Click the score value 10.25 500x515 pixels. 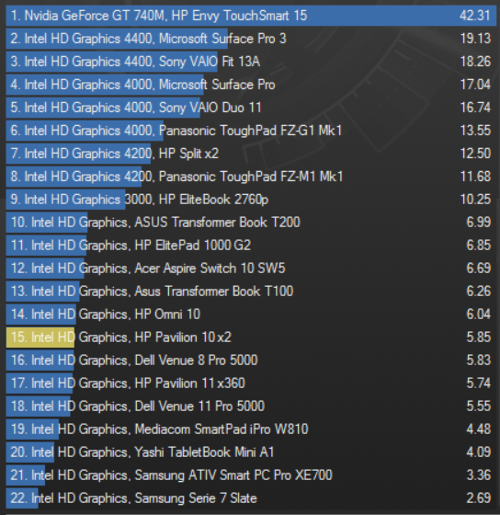475,199
